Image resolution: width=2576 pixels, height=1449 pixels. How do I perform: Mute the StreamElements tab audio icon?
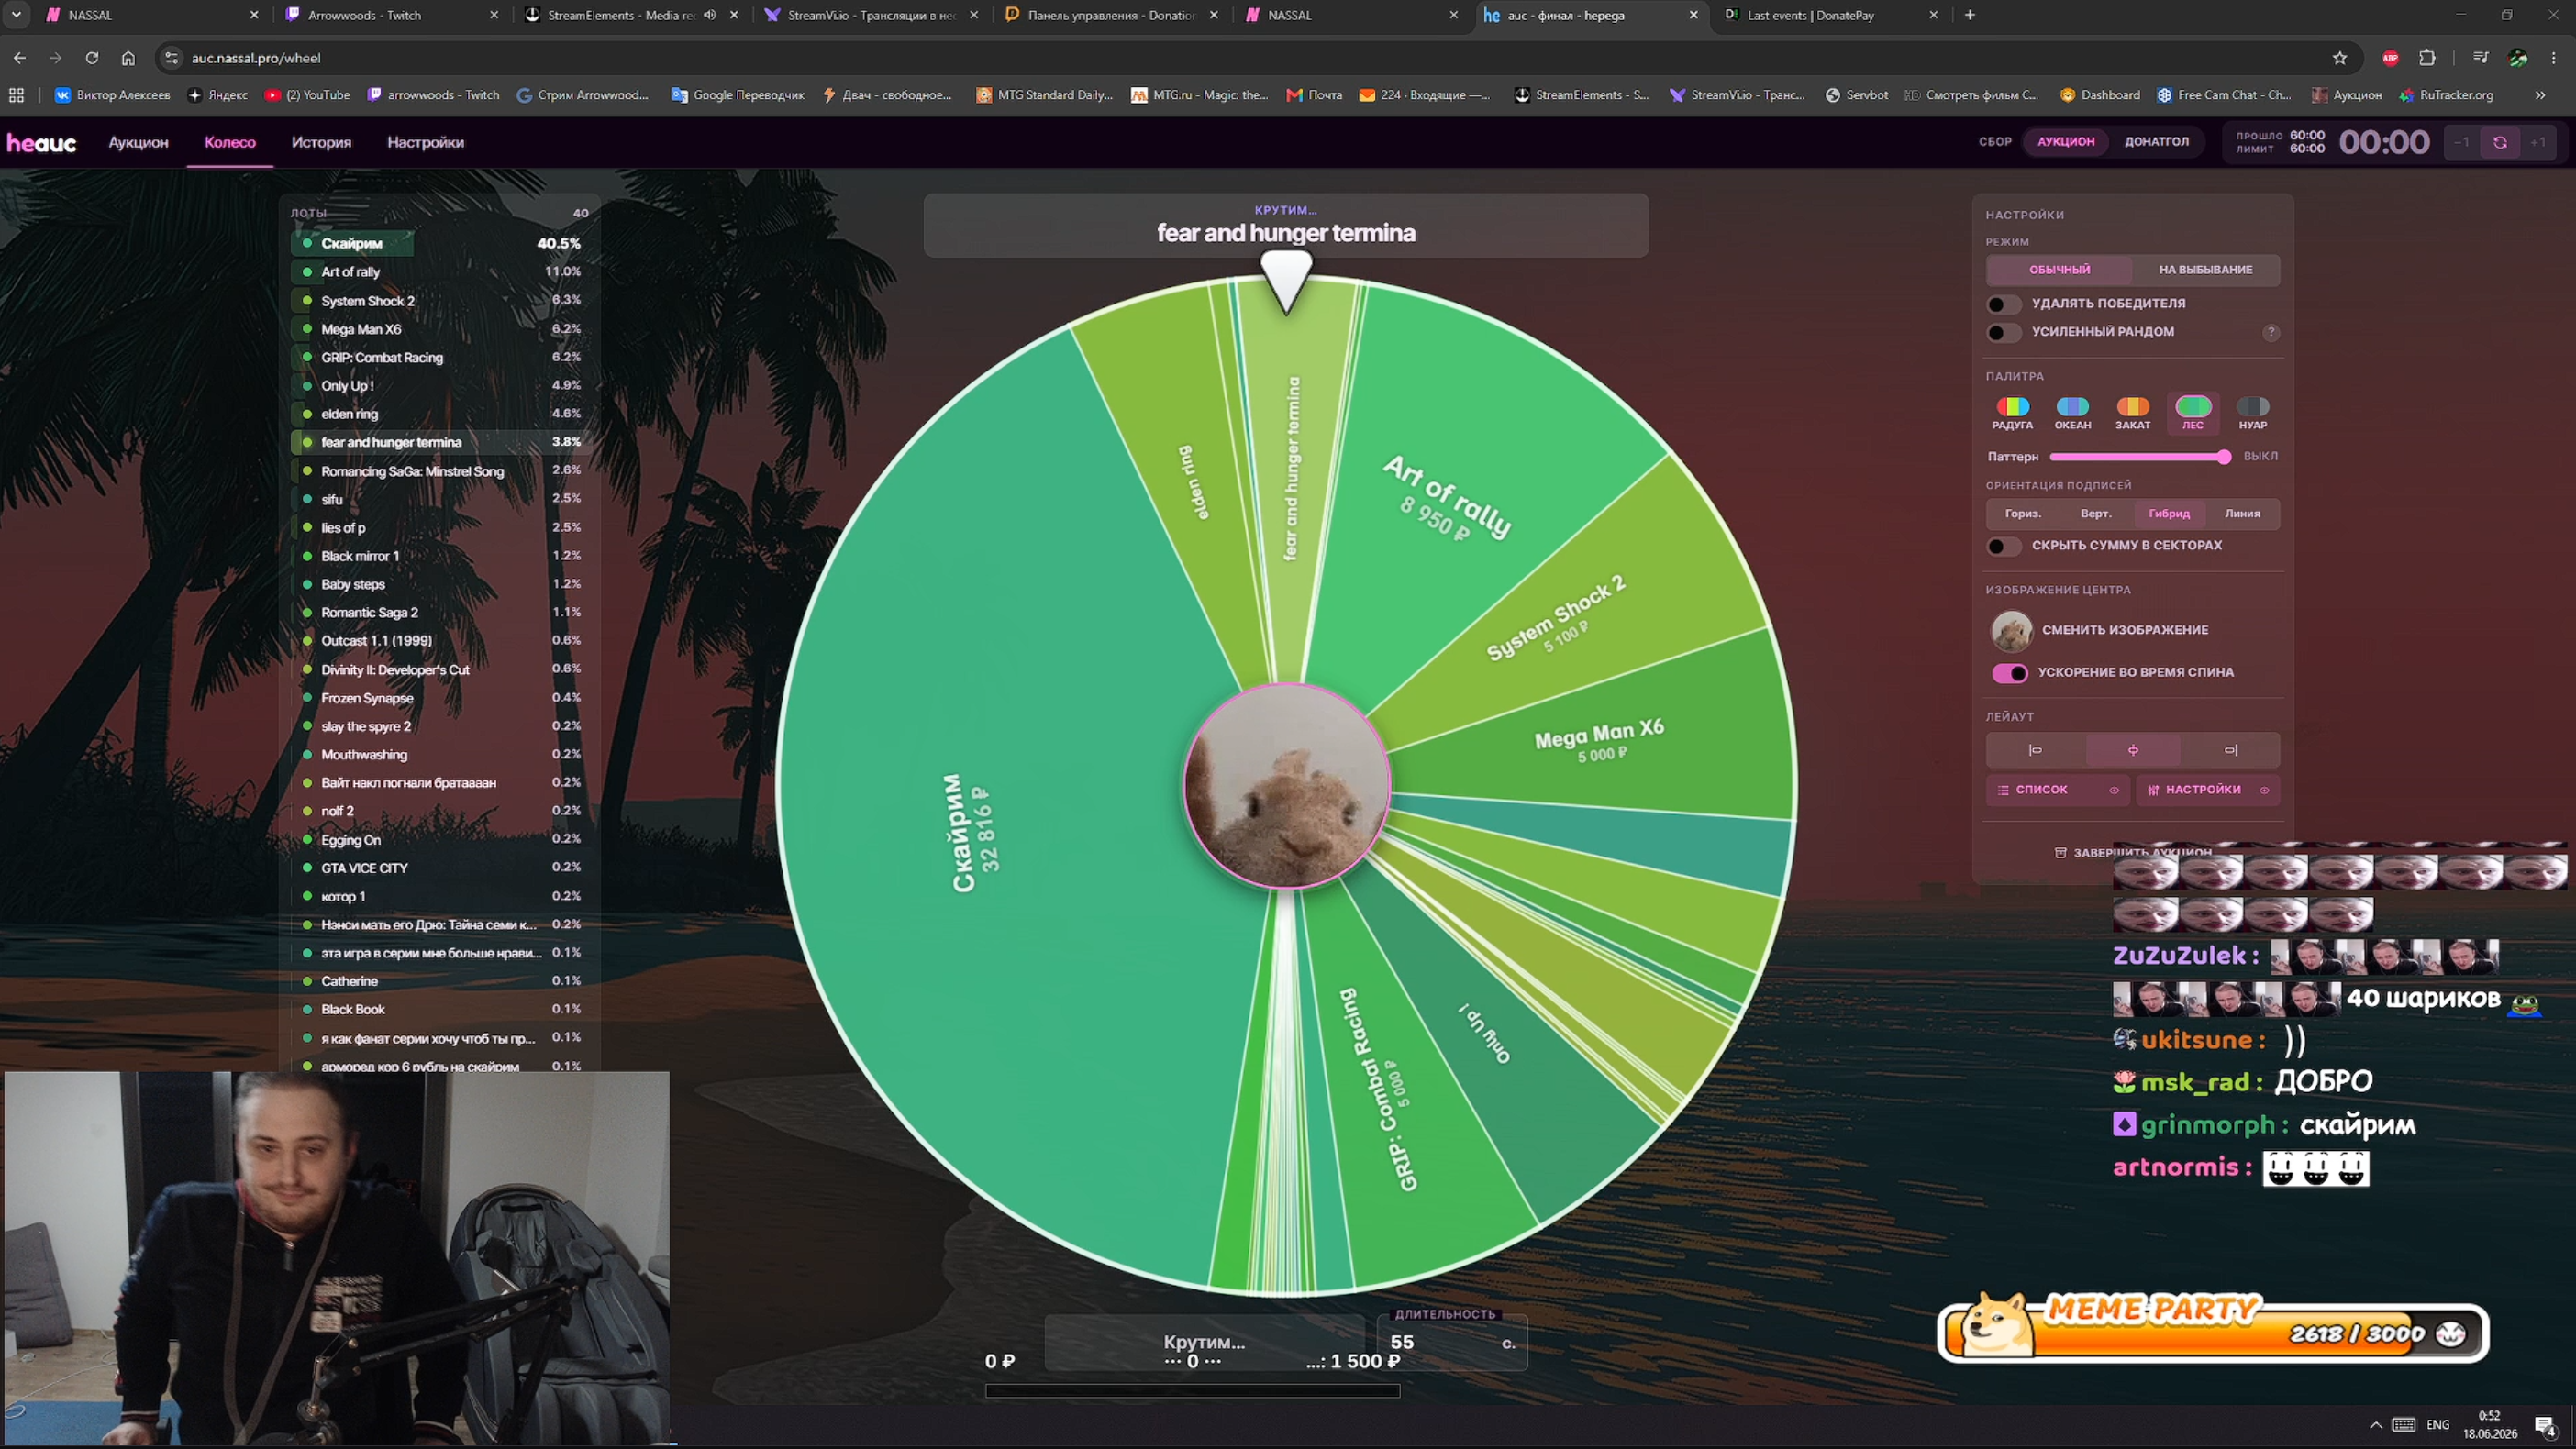(710, 15)
